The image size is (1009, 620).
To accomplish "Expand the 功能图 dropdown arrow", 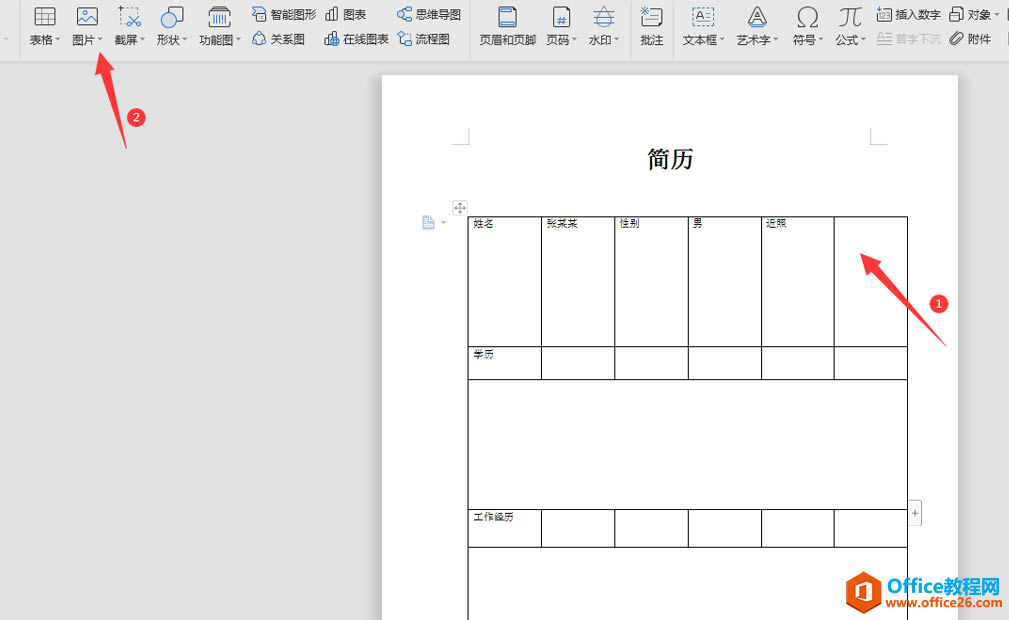I will click(x=238, y=40).
